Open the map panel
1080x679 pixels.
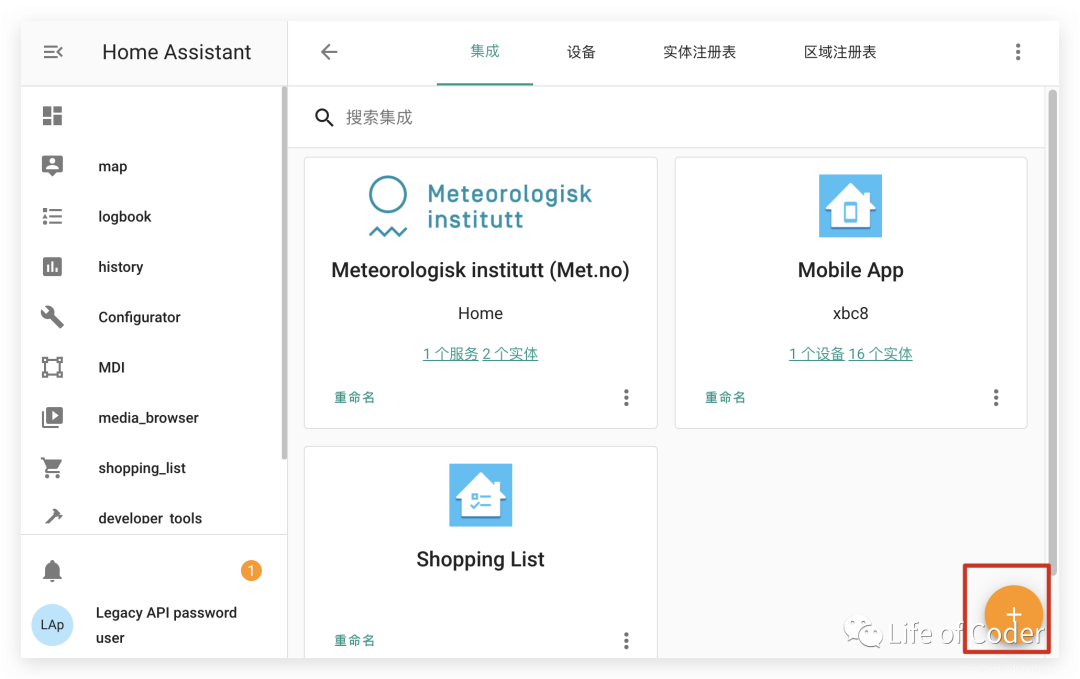(x=112, y=167)
